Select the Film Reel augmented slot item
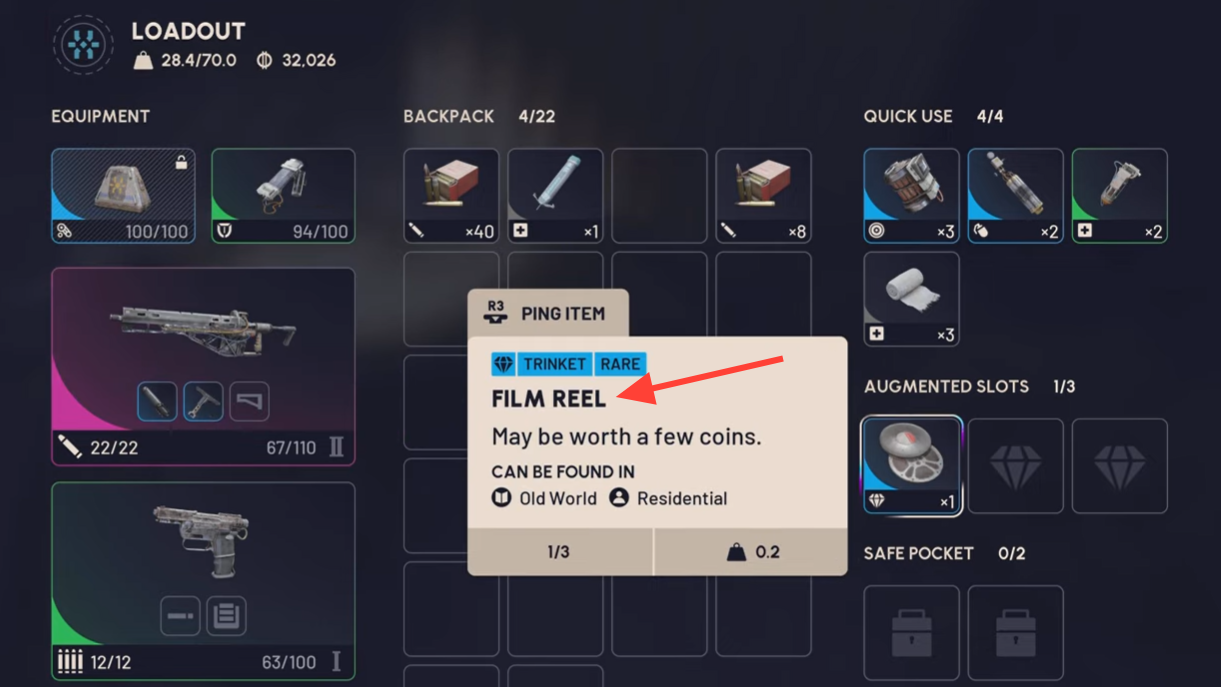1221x687 pixels. point(912,466)
